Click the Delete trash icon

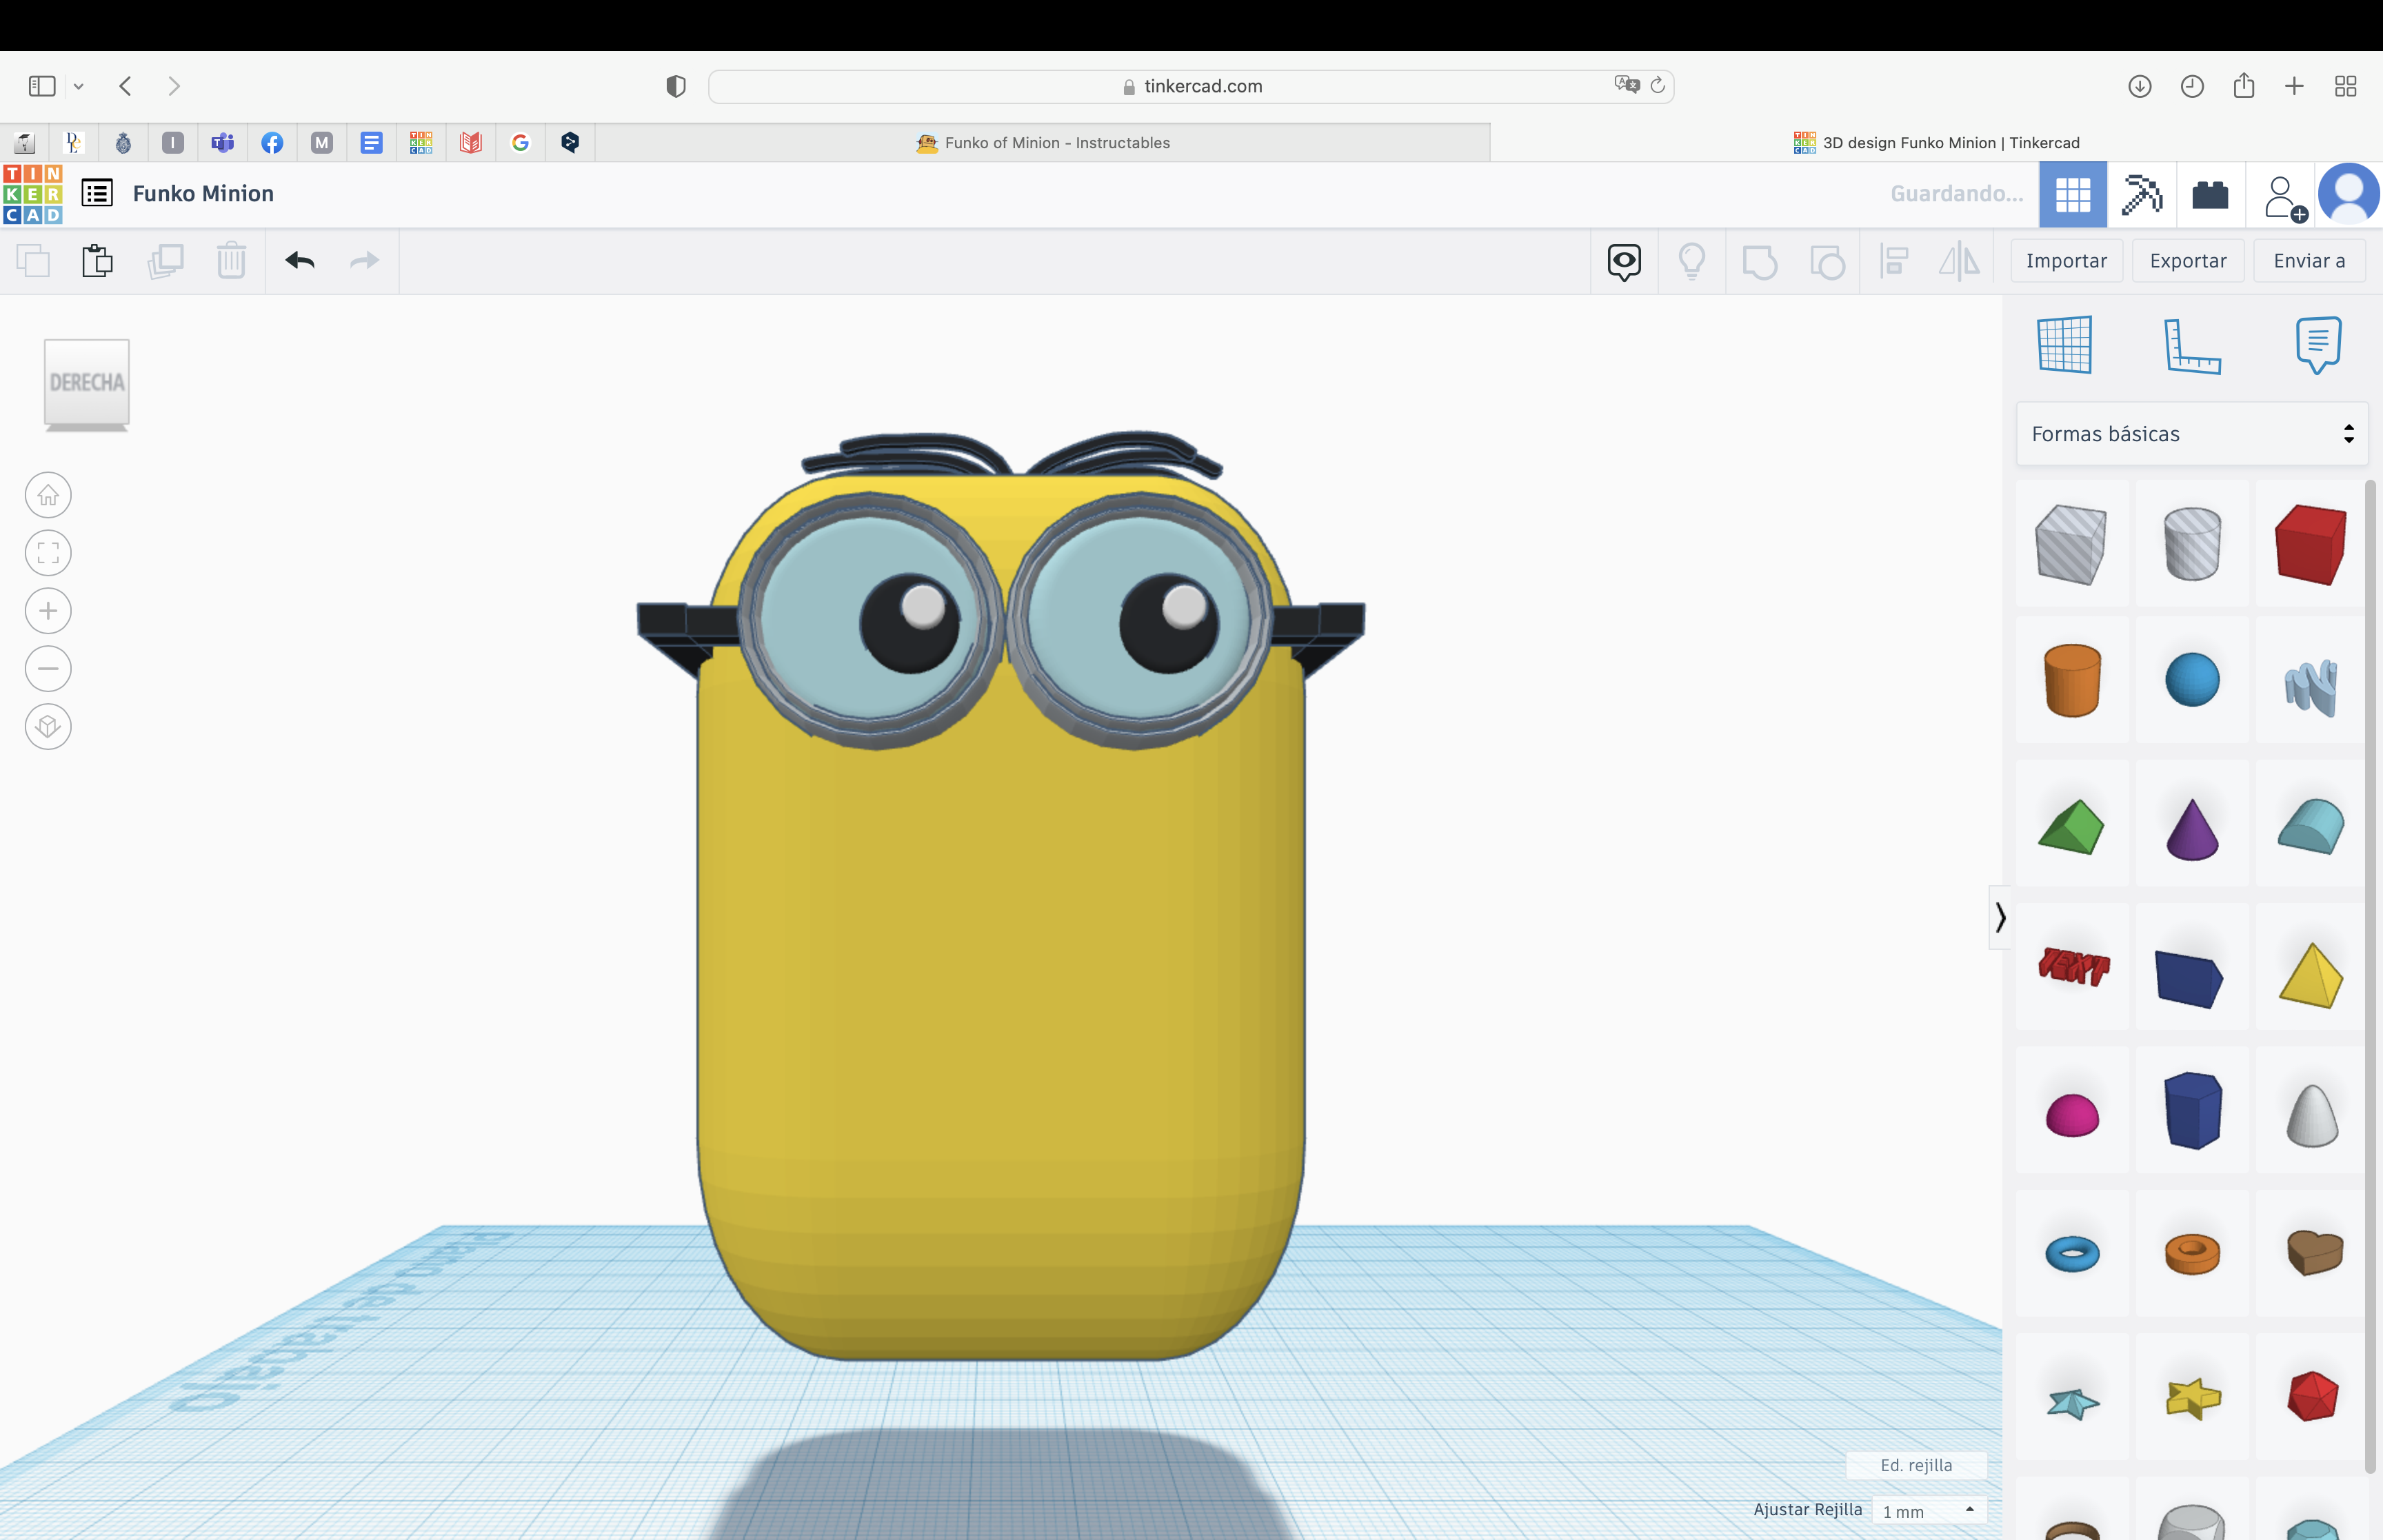pos(232,261)
